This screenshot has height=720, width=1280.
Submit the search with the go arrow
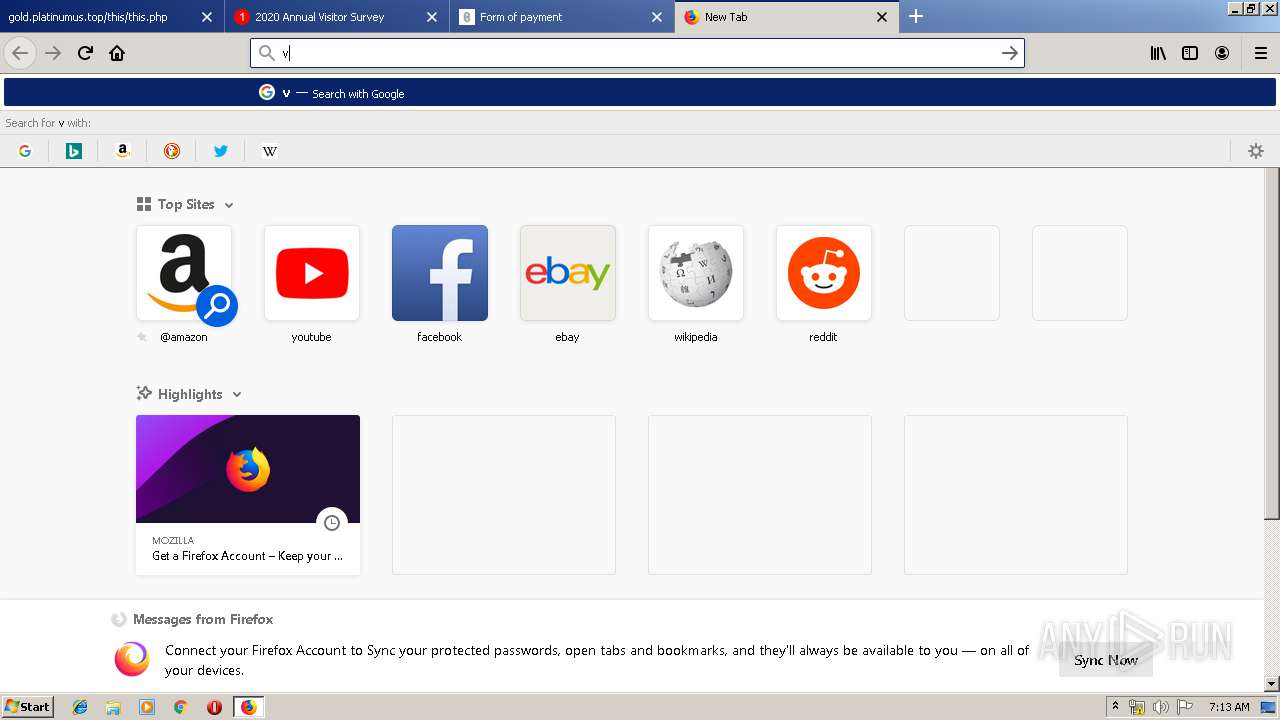coord(1010,53)
